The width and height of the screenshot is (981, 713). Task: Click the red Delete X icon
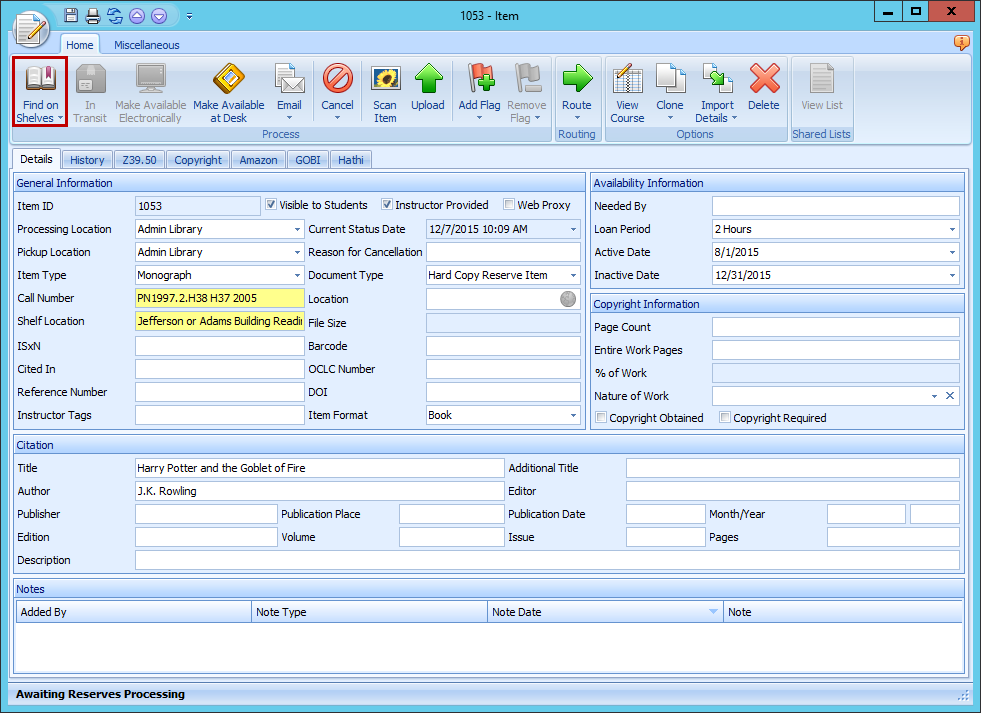[764, 80]
